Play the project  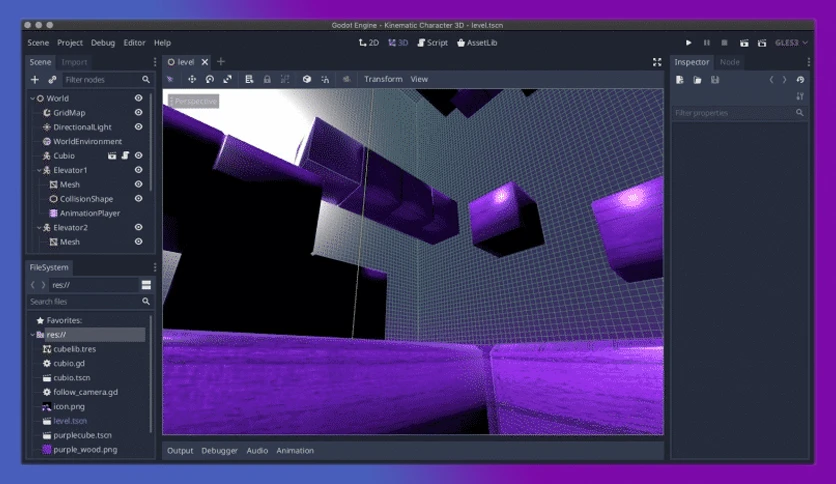pyautogui.click(x=688, y=43)
